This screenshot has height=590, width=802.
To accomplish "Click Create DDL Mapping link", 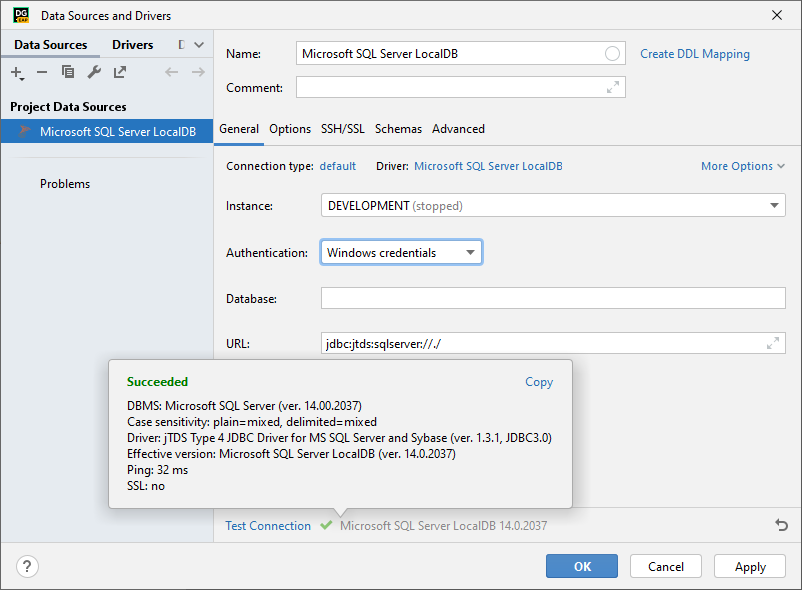I will tap(694, 53).
